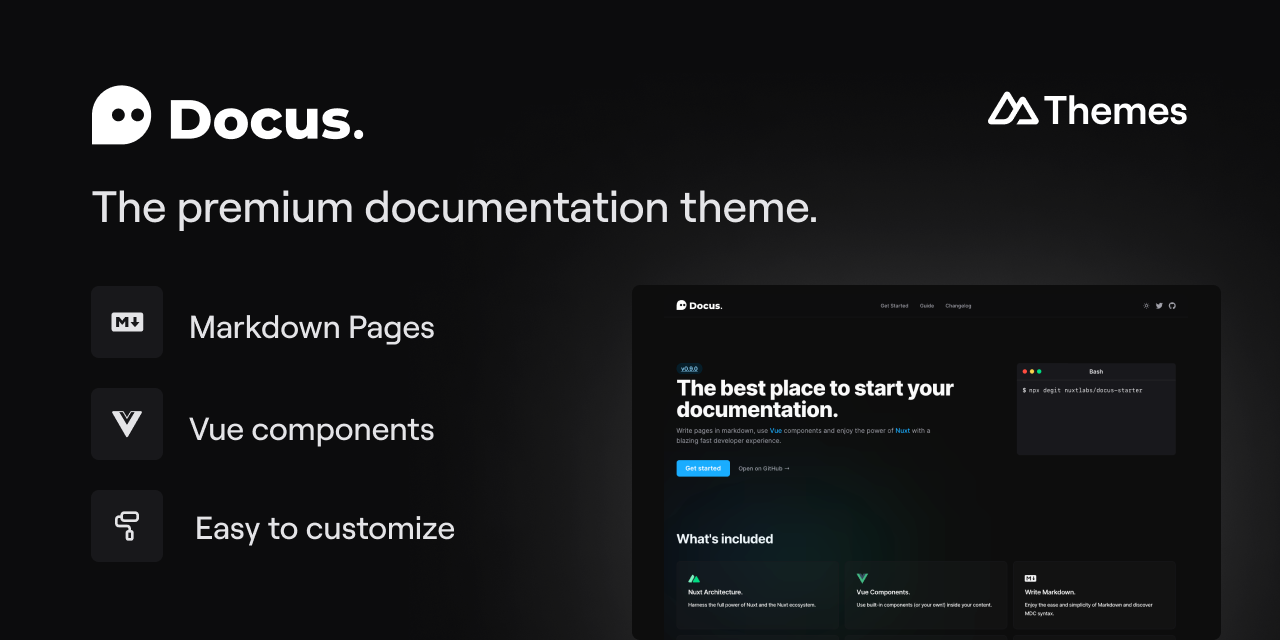1280x640 pixels.
Task: Click the paint roller Easy to customize icon
Action: pyautogui.click(x=126, y=526)
